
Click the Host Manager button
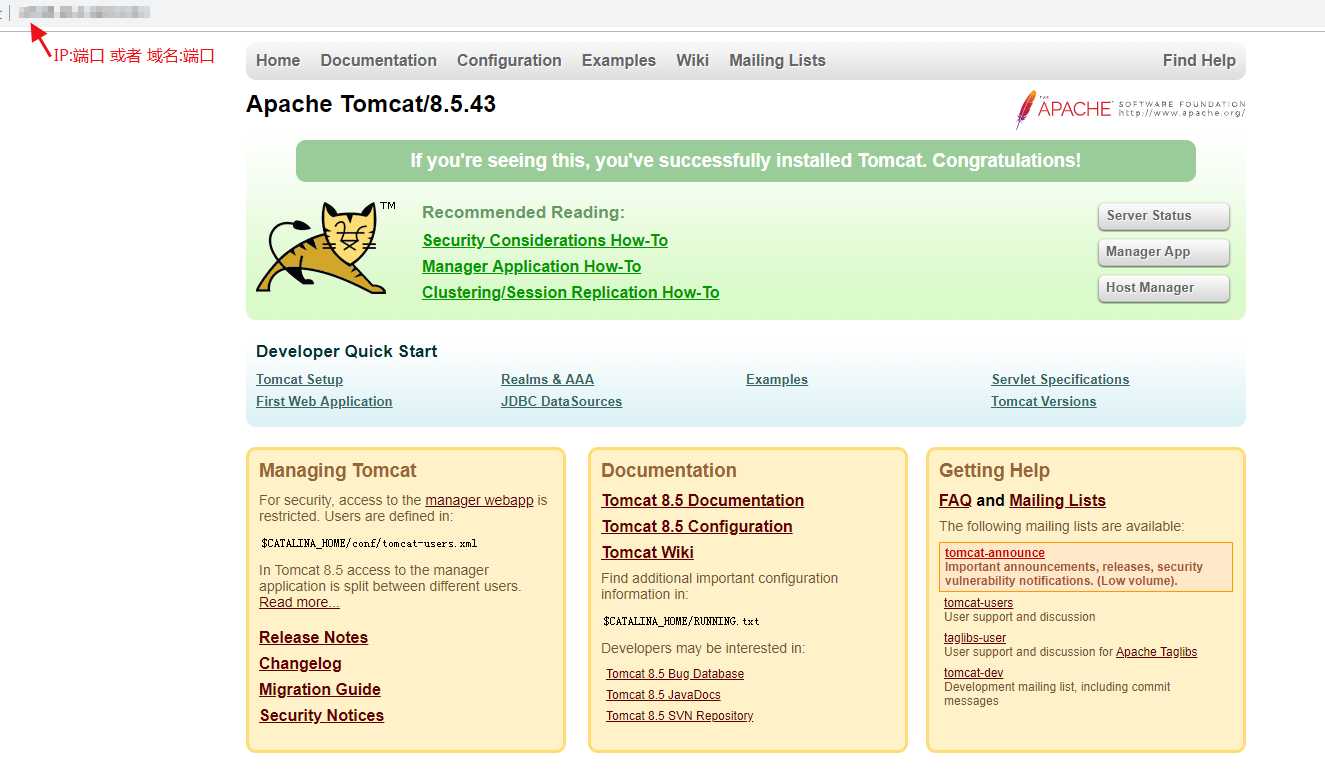(1164, 288)
